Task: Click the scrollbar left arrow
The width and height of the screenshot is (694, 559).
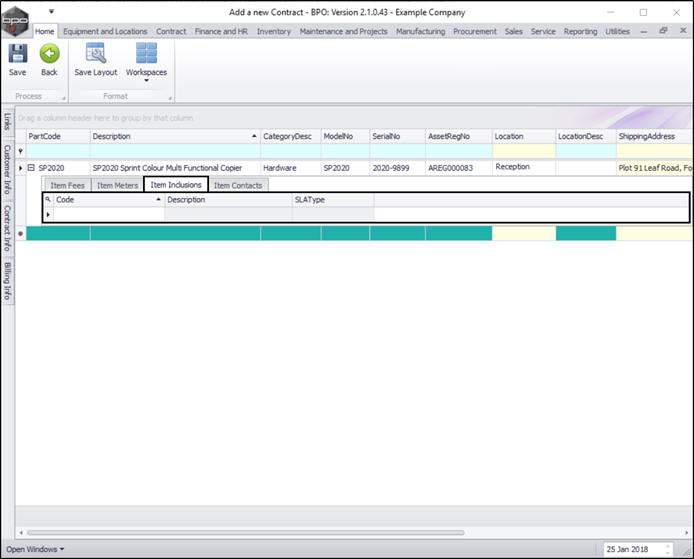Action: tap(21, 532)
